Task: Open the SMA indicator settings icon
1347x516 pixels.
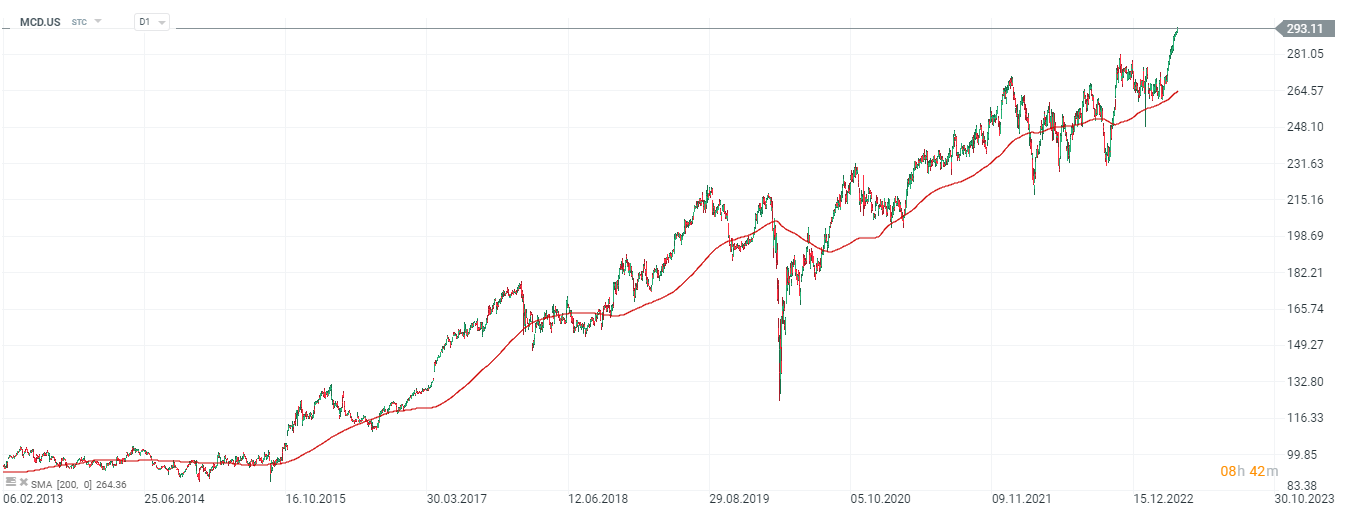Action: tap(11, 481)
